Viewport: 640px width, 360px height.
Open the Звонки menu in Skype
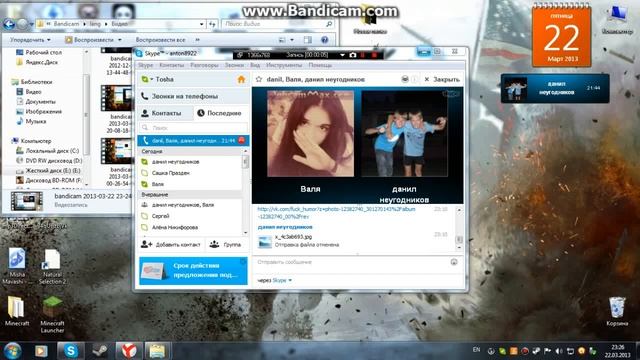[234, 65]
